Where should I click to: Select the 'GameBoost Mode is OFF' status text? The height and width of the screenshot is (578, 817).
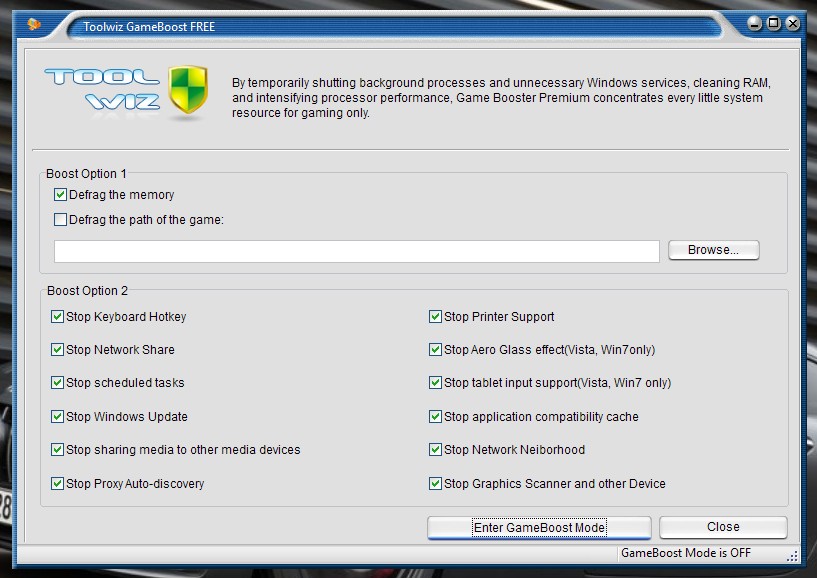click(686, 553)
